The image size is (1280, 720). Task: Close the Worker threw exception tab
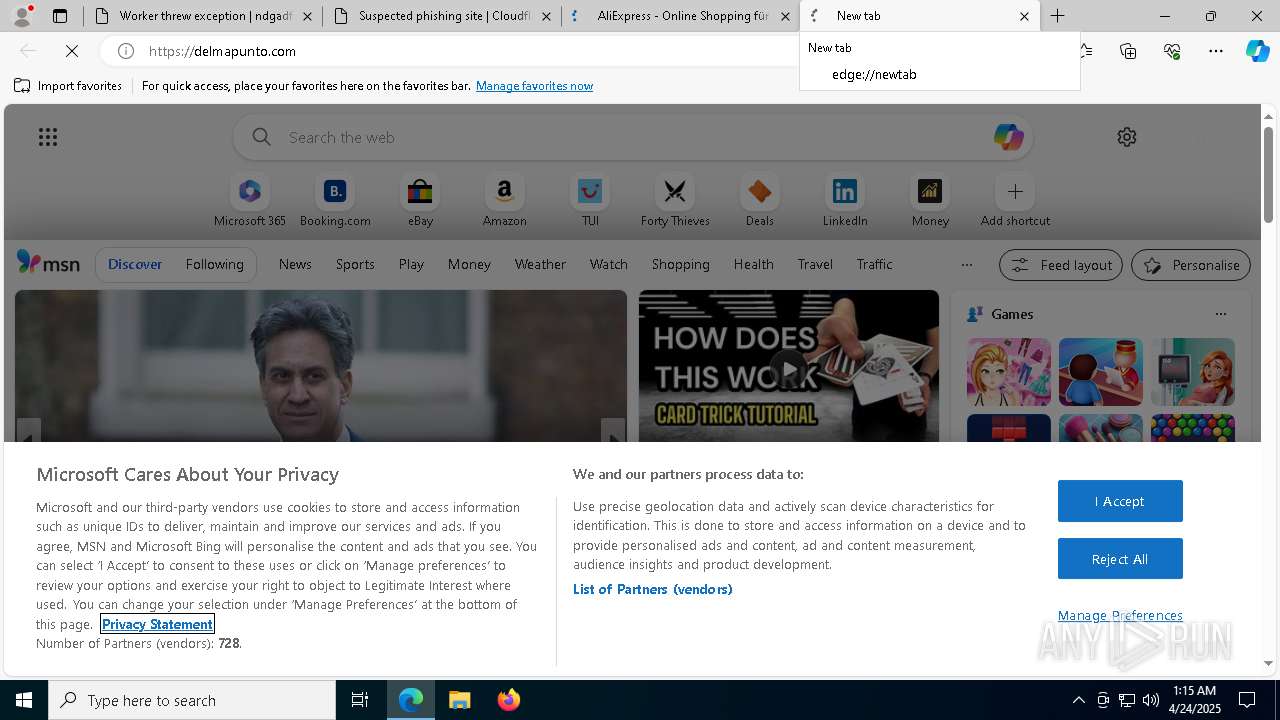(x=307, y=16)
